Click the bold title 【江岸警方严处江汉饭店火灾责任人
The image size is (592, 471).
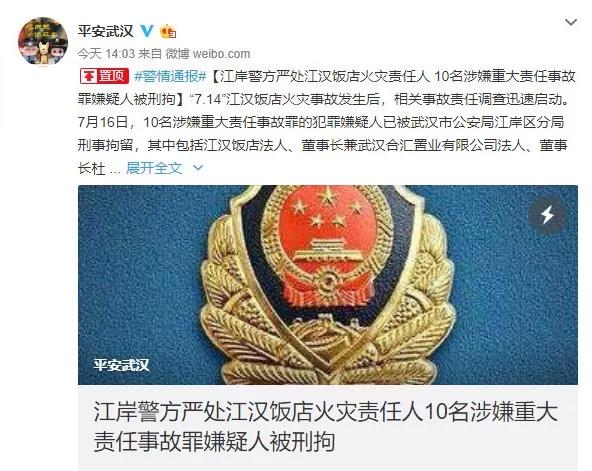click(x=321, y=76)
